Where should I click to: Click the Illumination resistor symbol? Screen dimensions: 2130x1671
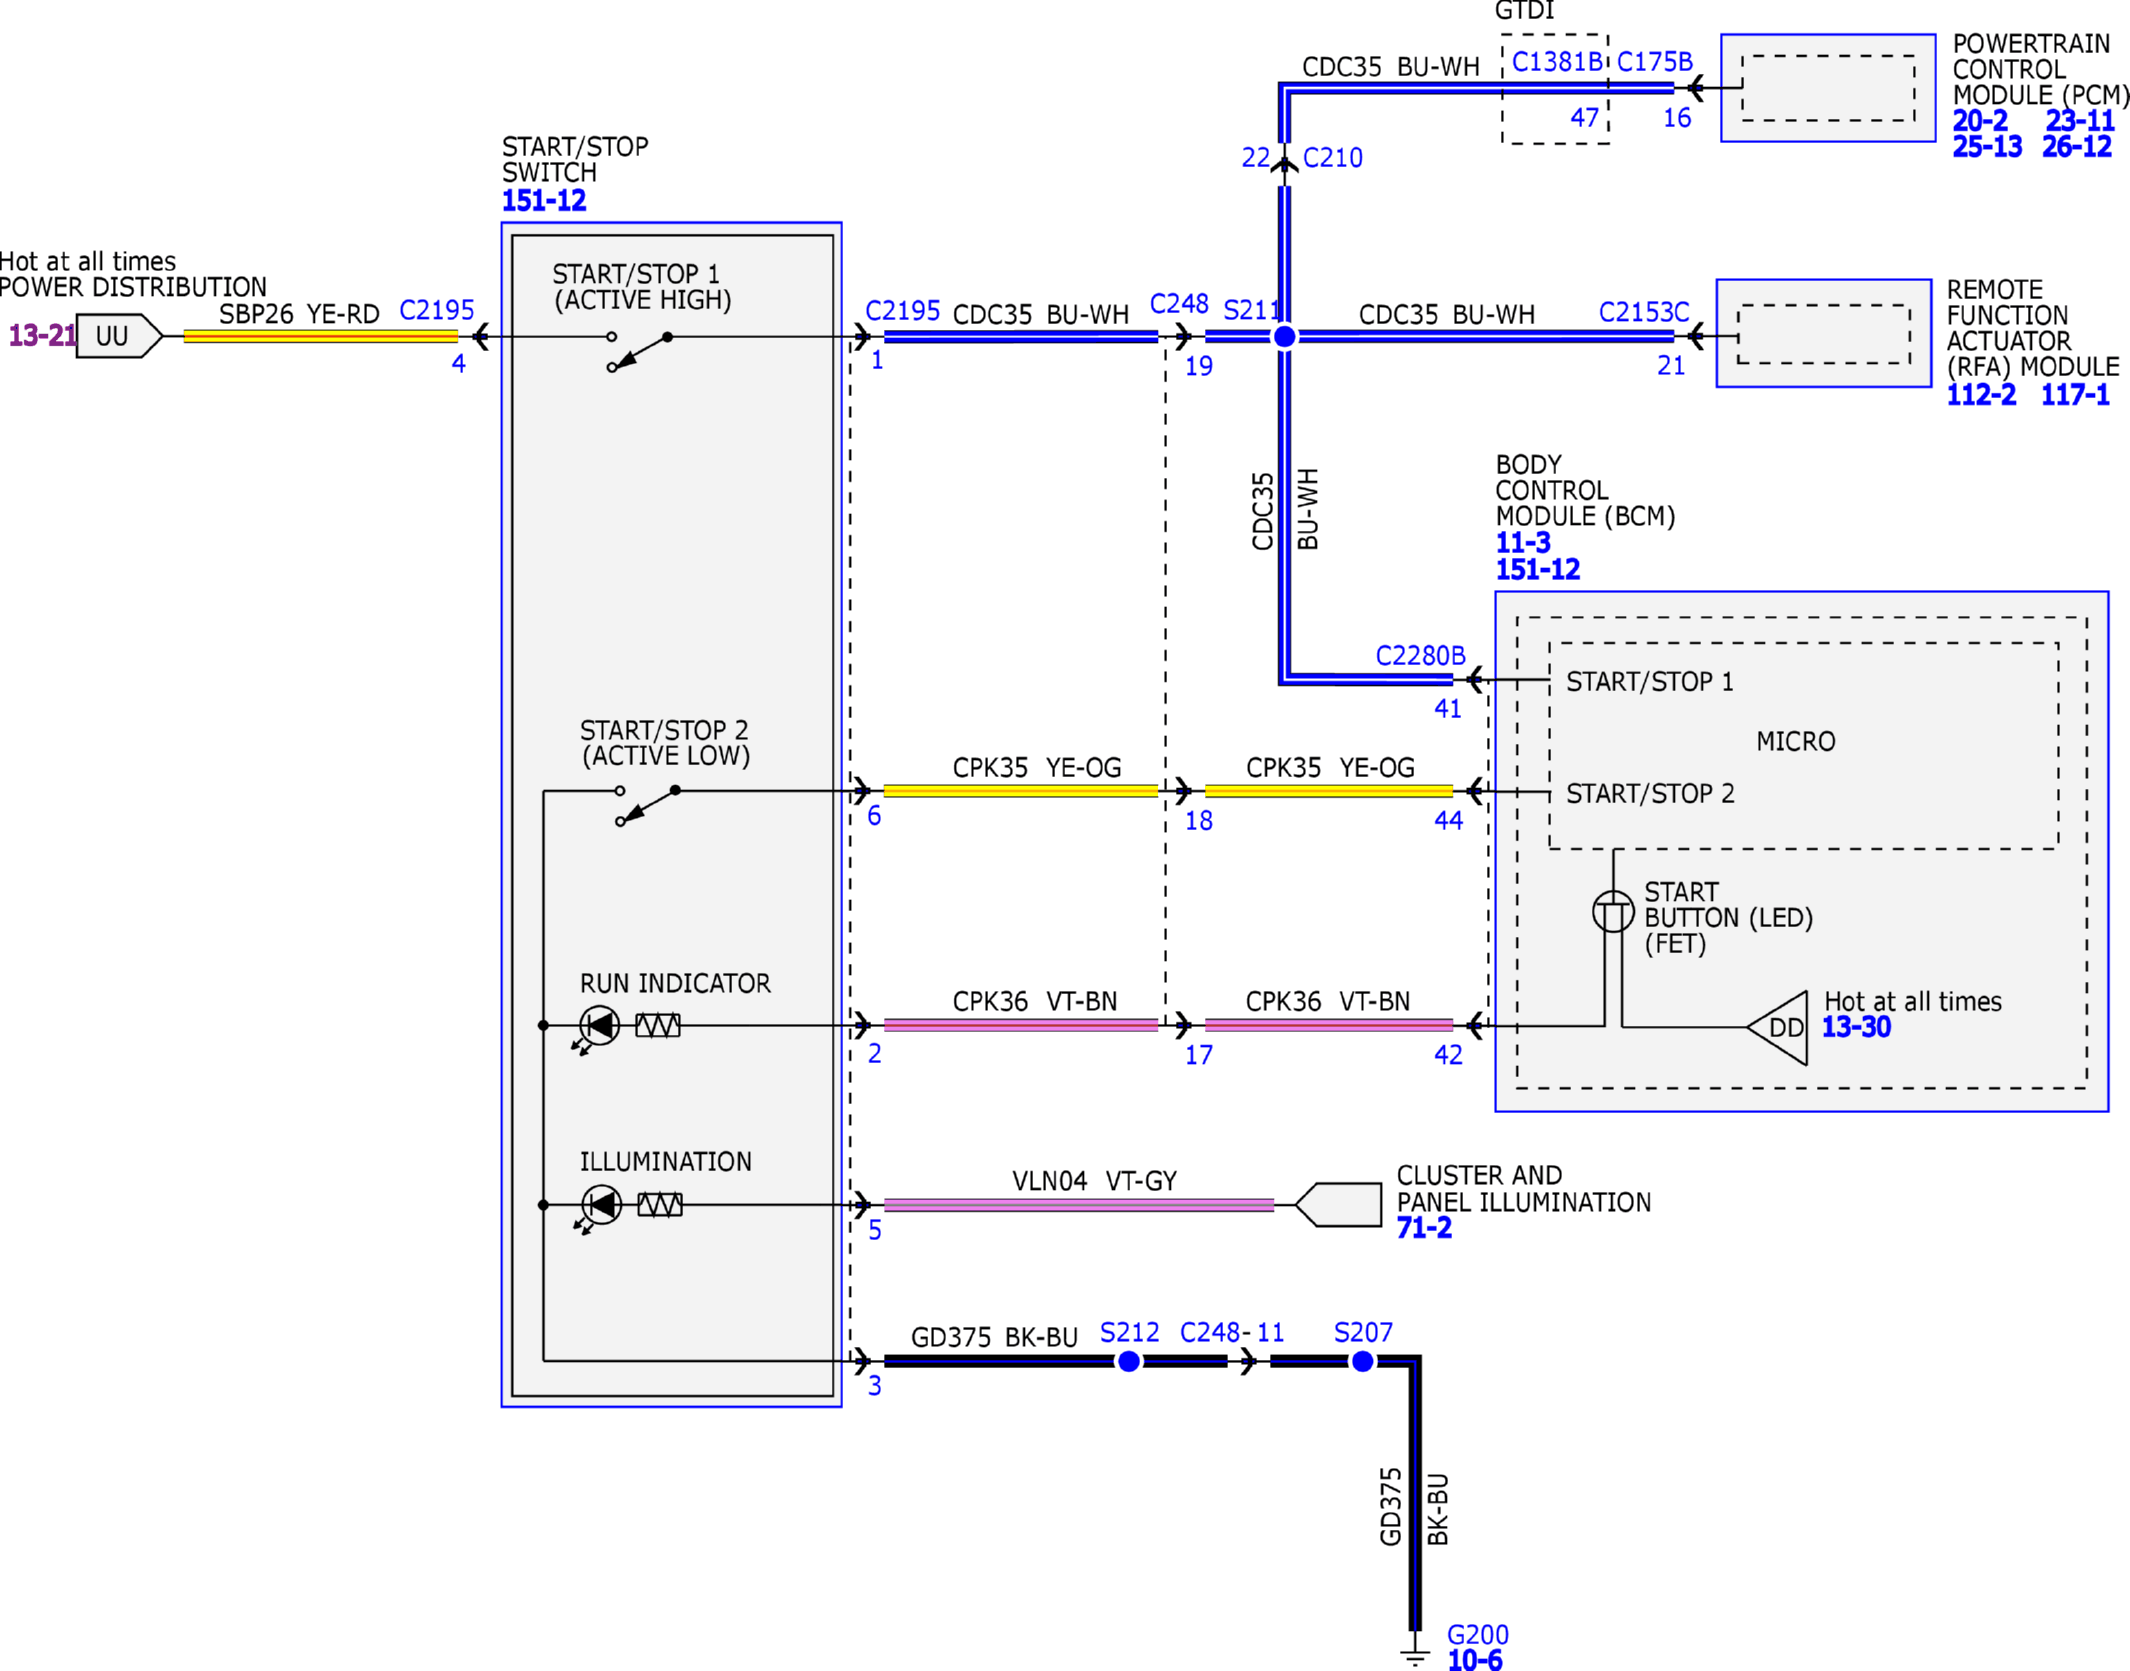660,1204
